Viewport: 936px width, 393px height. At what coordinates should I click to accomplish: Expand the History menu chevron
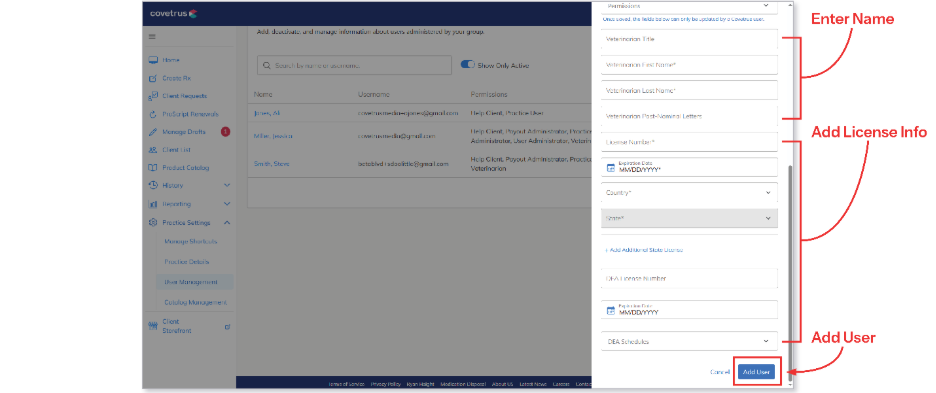(x=227, y=186)
